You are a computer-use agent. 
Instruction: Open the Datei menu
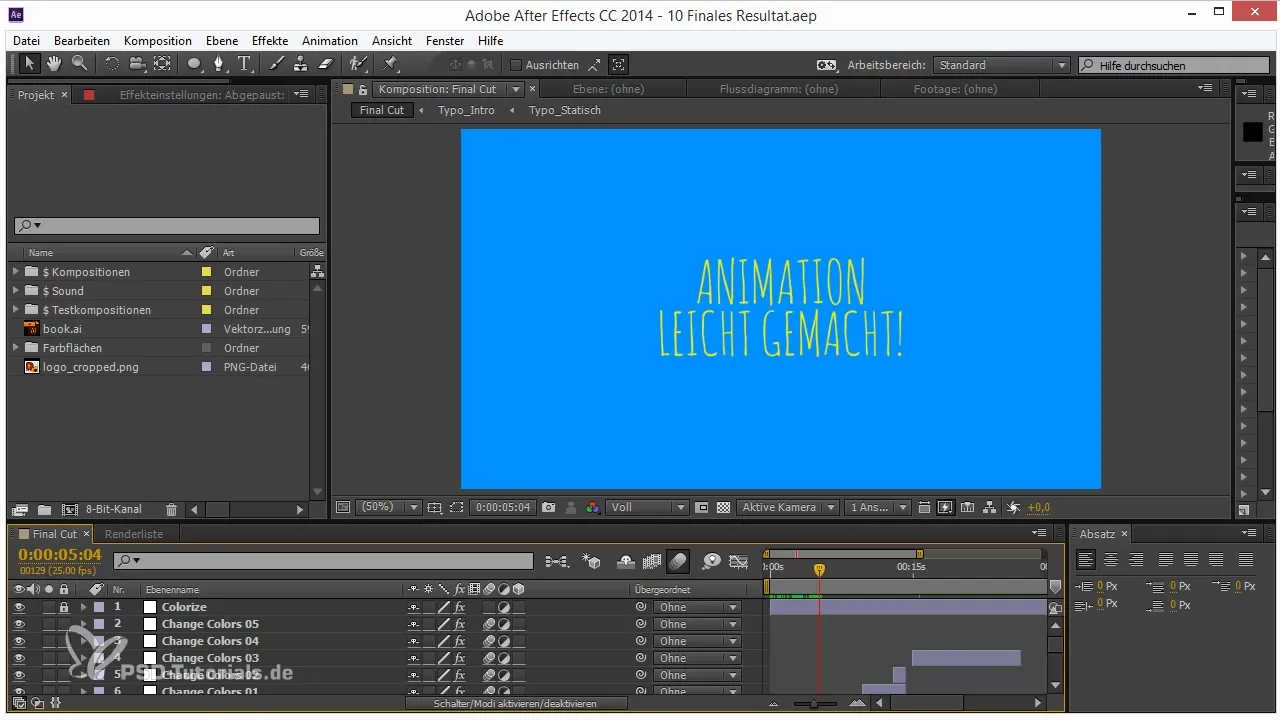(x=27, y=41)
